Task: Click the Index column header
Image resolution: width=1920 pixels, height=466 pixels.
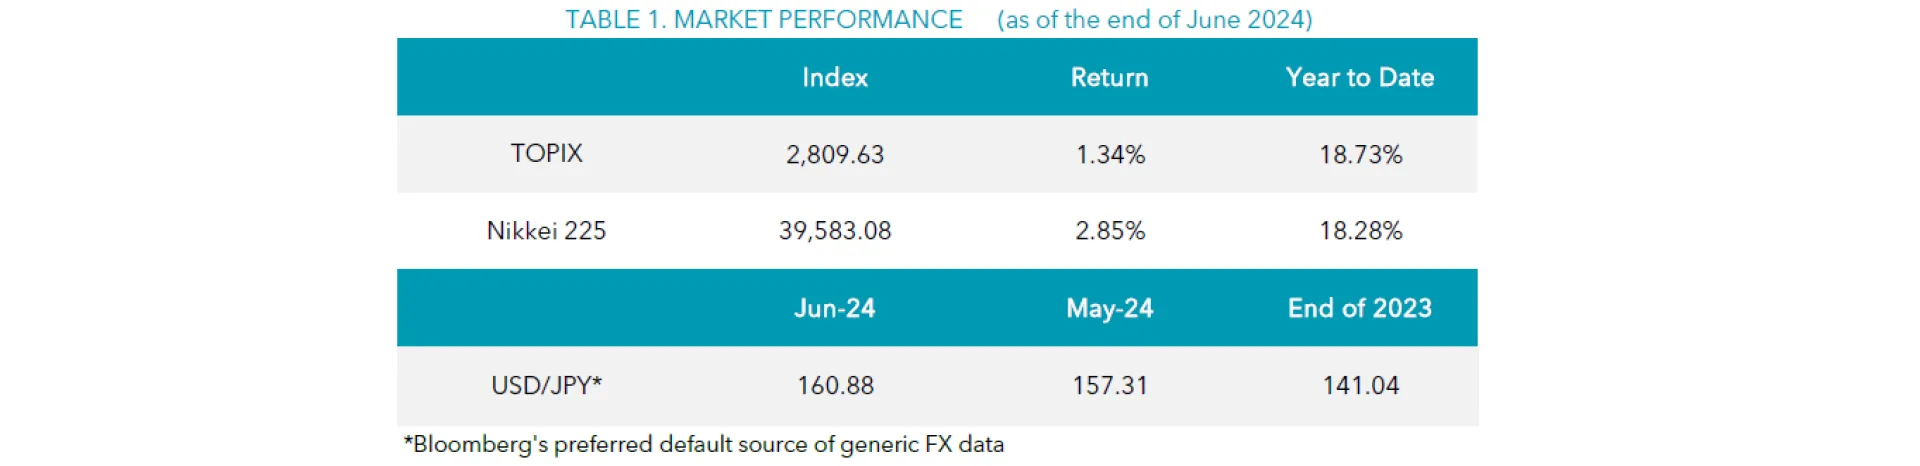Action: pos(835,78)
